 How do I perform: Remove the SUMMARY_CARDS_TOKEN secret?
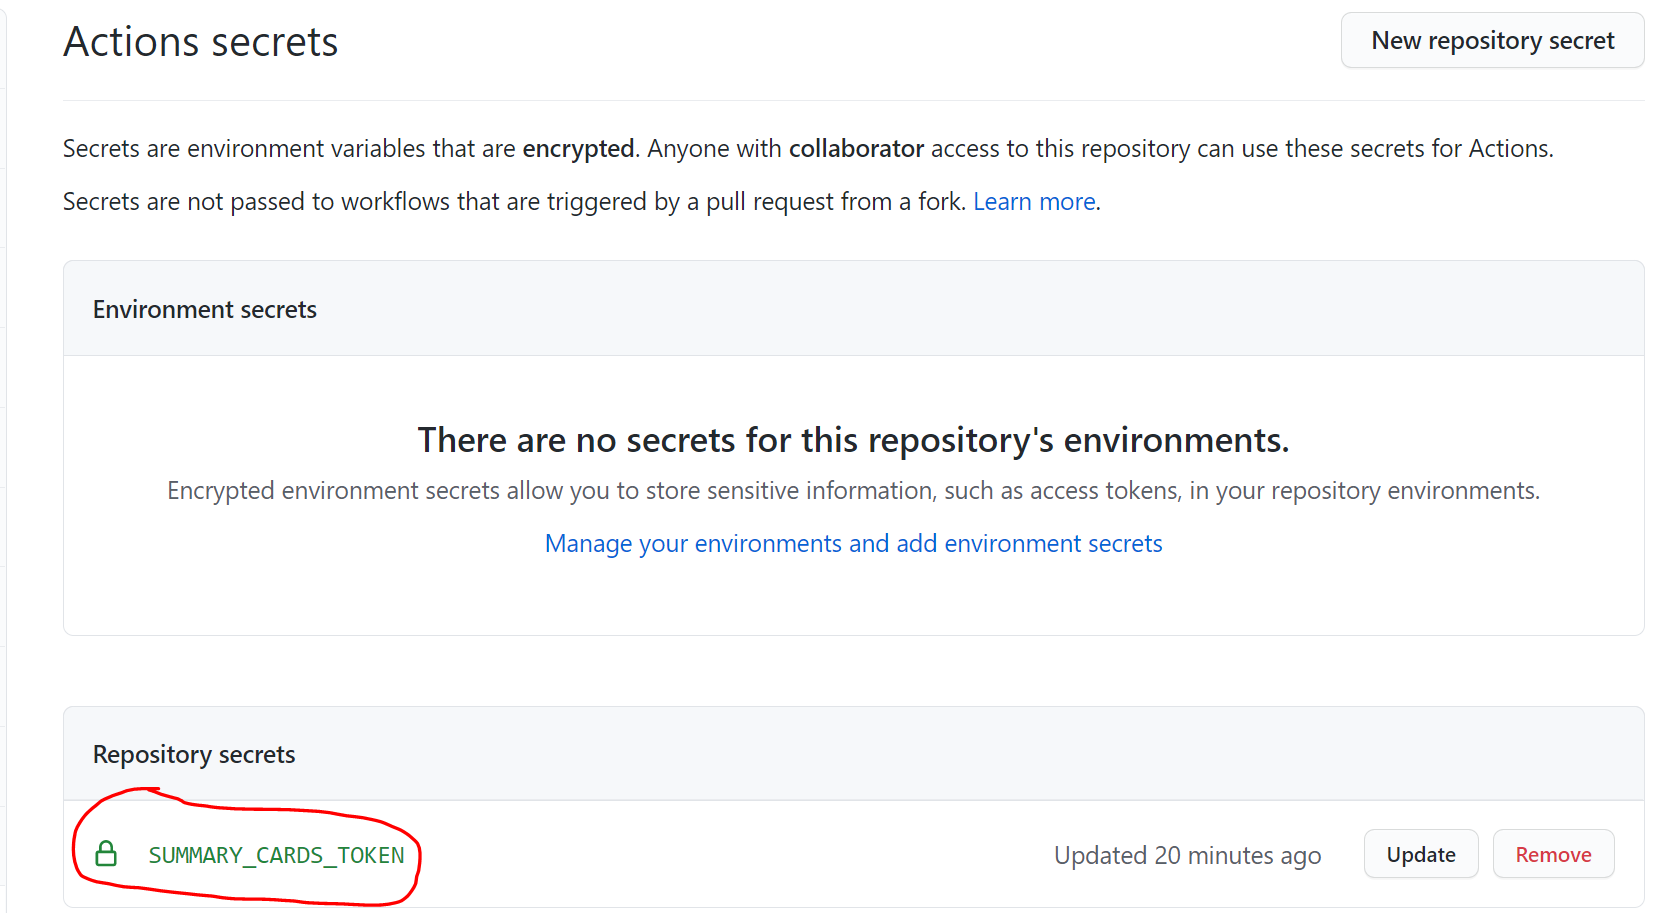(1552, 855)
